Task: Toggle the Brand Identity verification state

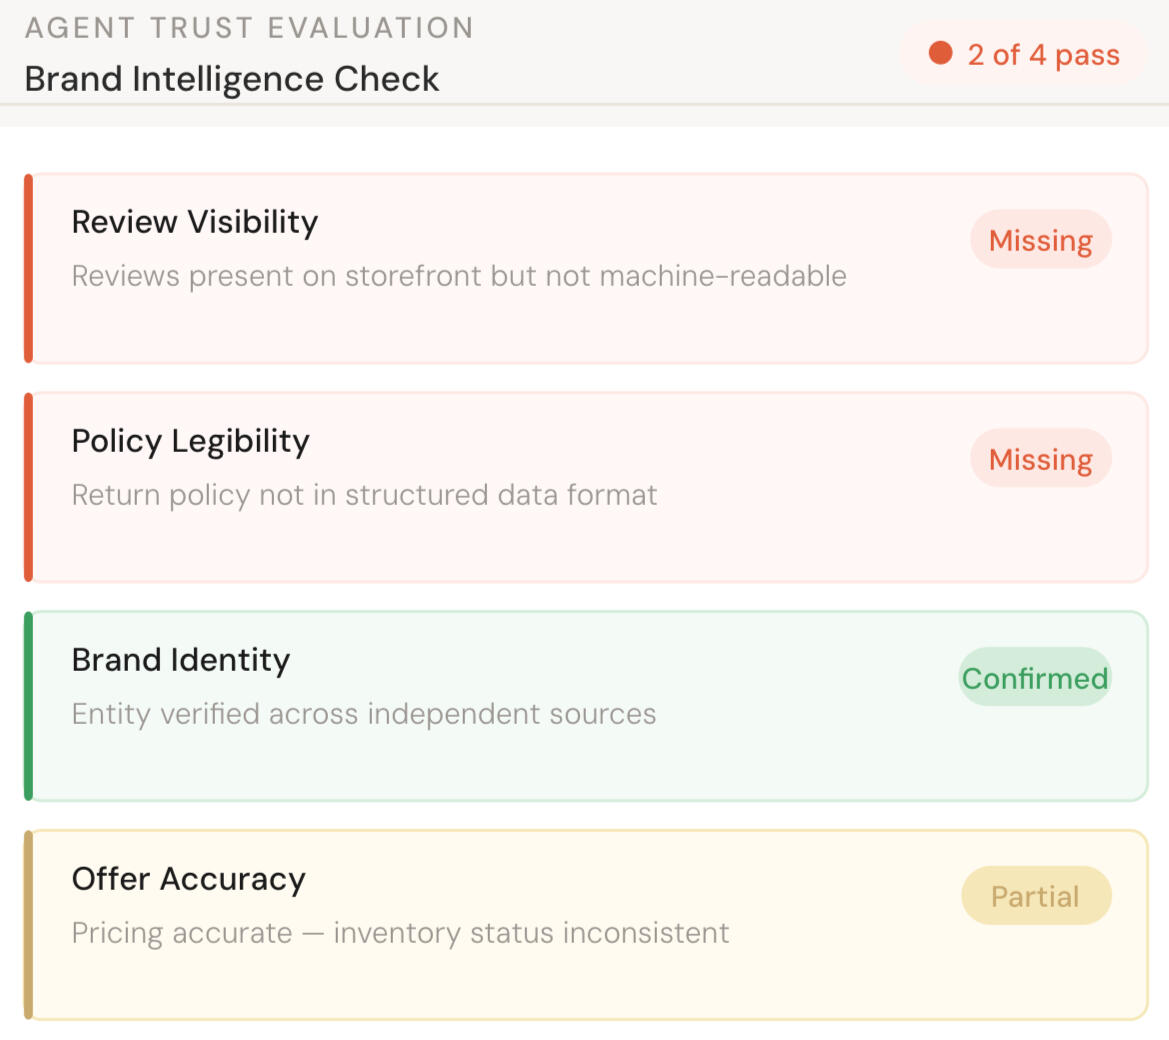Action: tap(1035, 678)
